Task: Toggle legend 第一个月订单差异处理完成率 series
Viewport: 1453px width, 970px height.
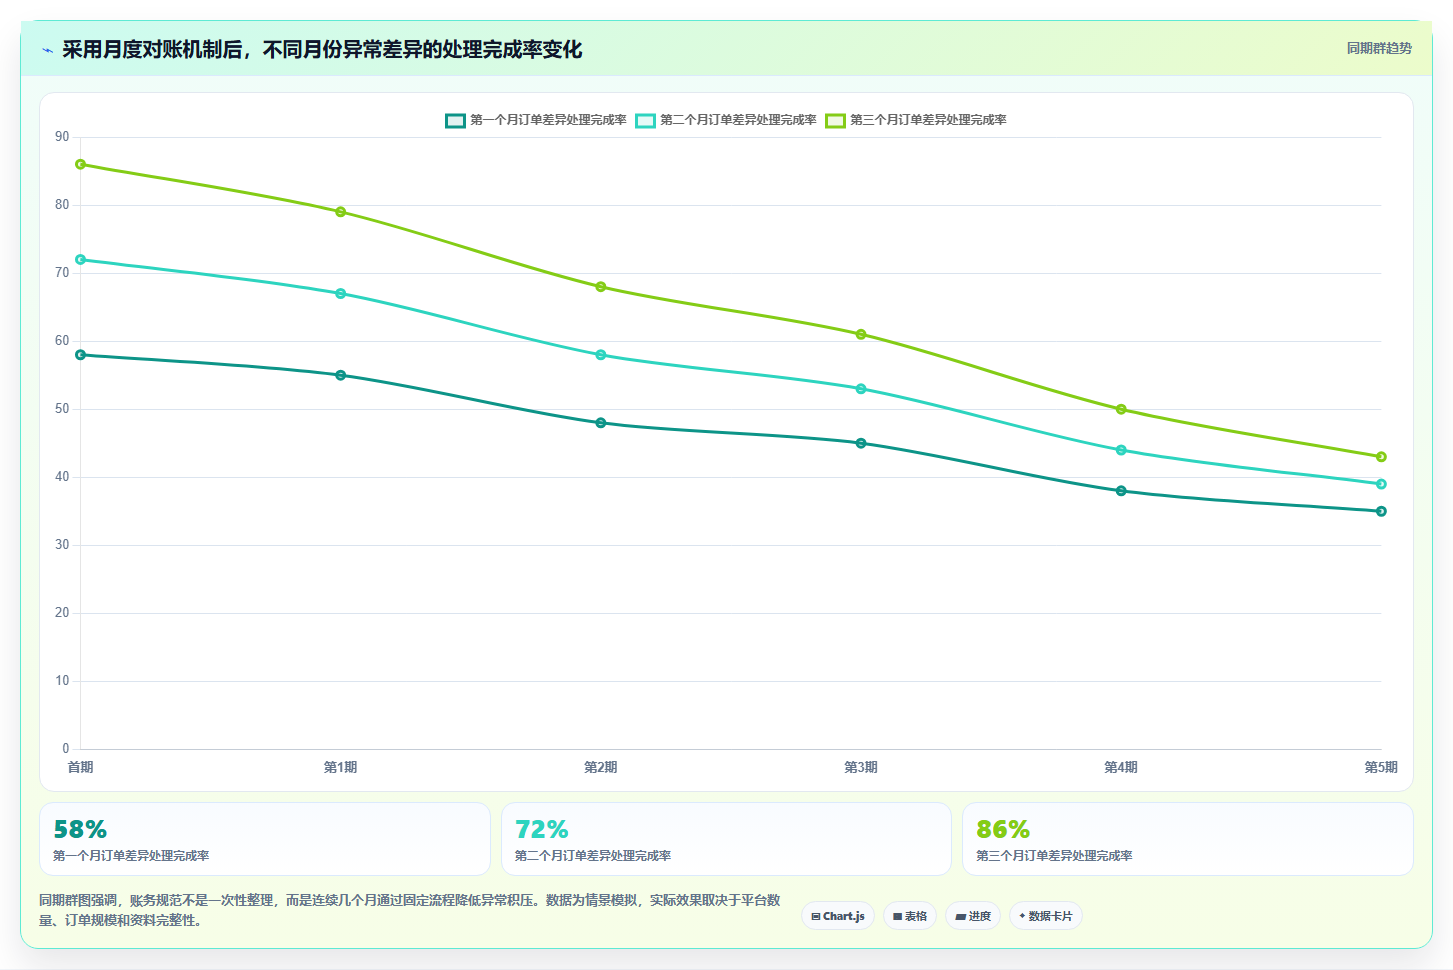Action: point(536,120)
